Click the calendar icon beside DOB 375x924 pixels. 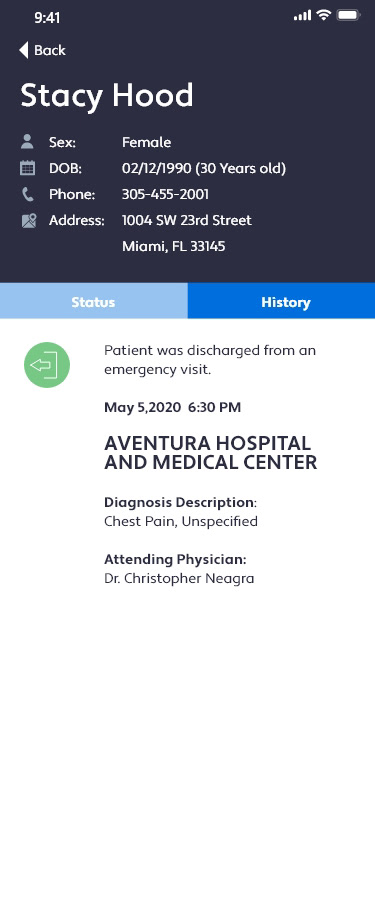click(28, 168)
